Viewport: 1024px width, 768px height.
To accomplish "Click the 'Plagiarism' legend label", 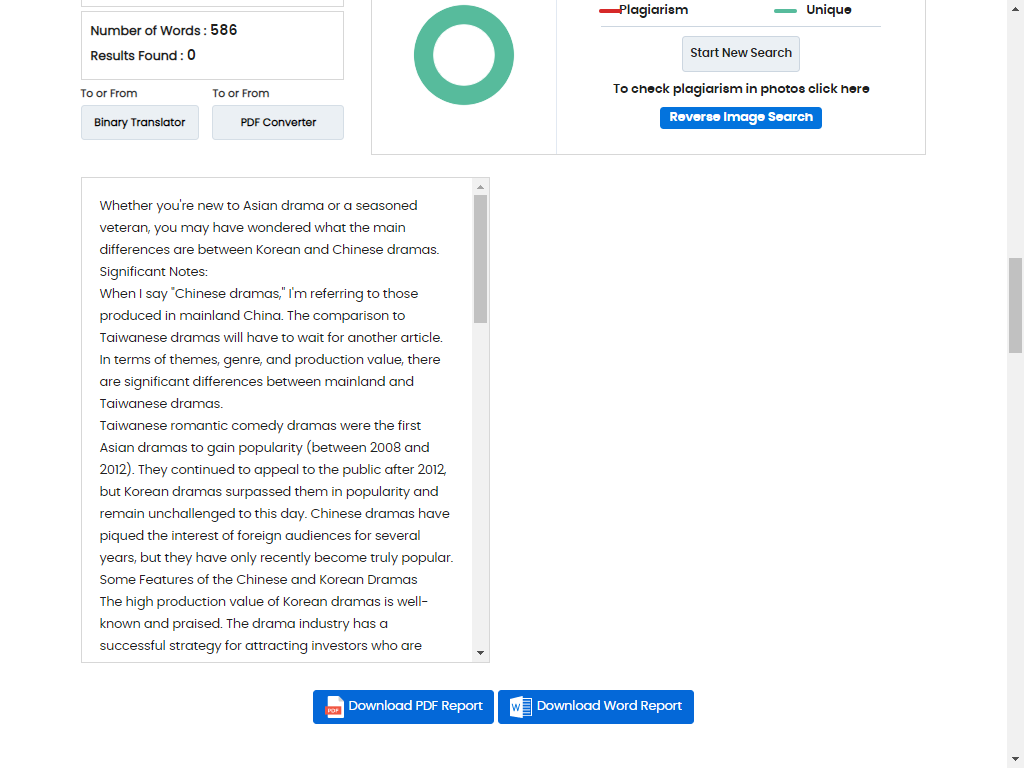I will (653, 10).
